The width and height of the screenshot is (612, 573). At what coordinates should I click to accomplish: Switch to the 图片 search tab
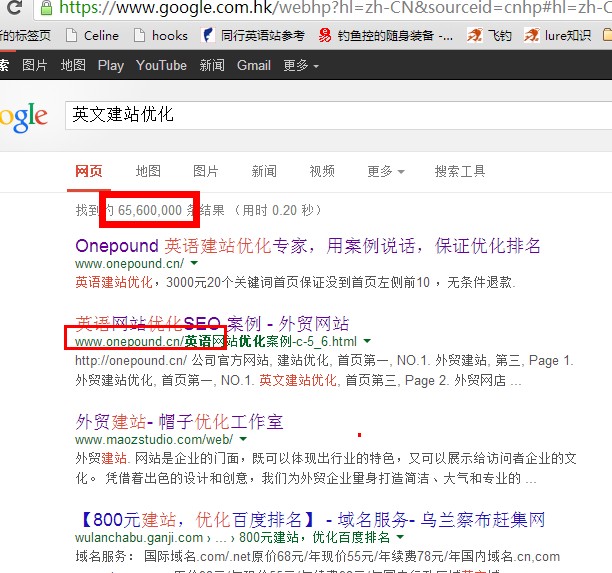coord(206,171)
